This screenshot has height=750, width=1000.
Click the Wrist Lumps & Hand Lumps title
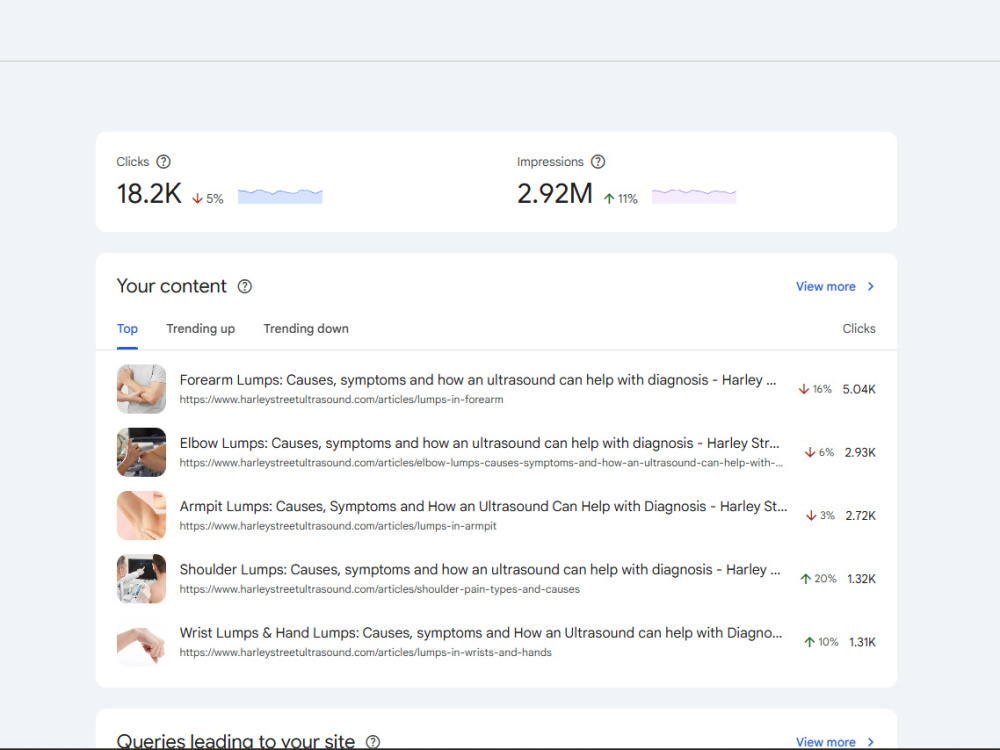[x=481, y=633]
